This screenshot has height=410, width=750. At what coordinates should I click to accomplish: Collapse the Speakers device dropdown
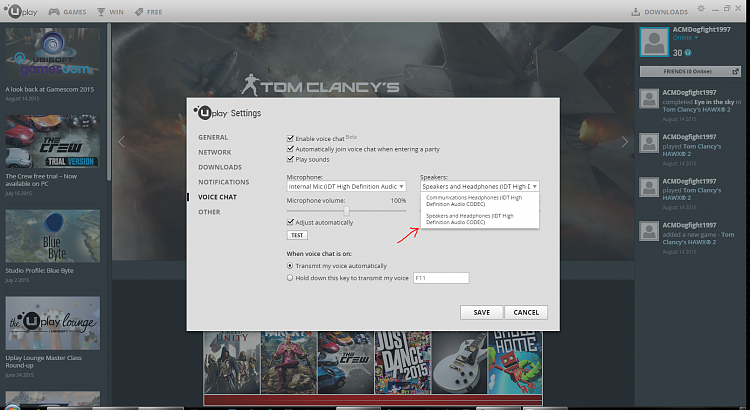point(480,186)
